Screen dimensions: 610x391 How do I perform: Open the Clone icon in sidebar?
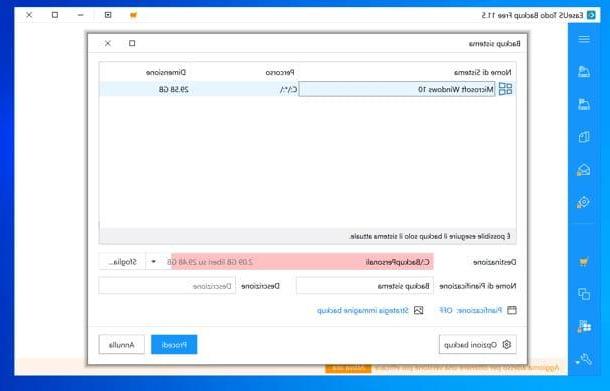(x=584, y=294)
